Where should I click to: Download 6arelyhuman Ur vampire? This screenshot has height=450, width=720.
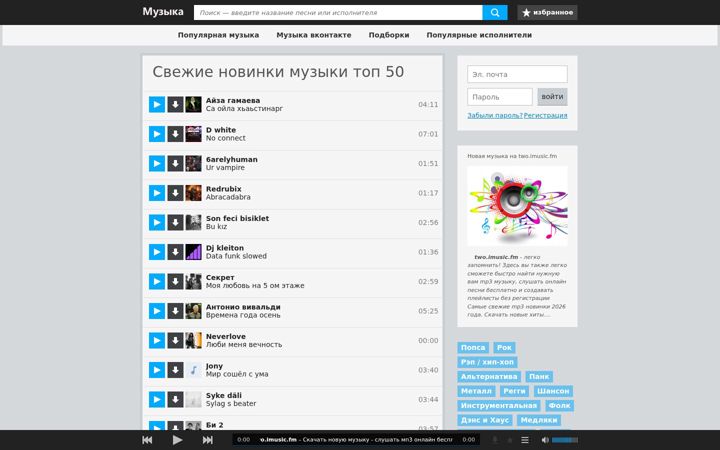pyautogui.click(x=175, y=163)
